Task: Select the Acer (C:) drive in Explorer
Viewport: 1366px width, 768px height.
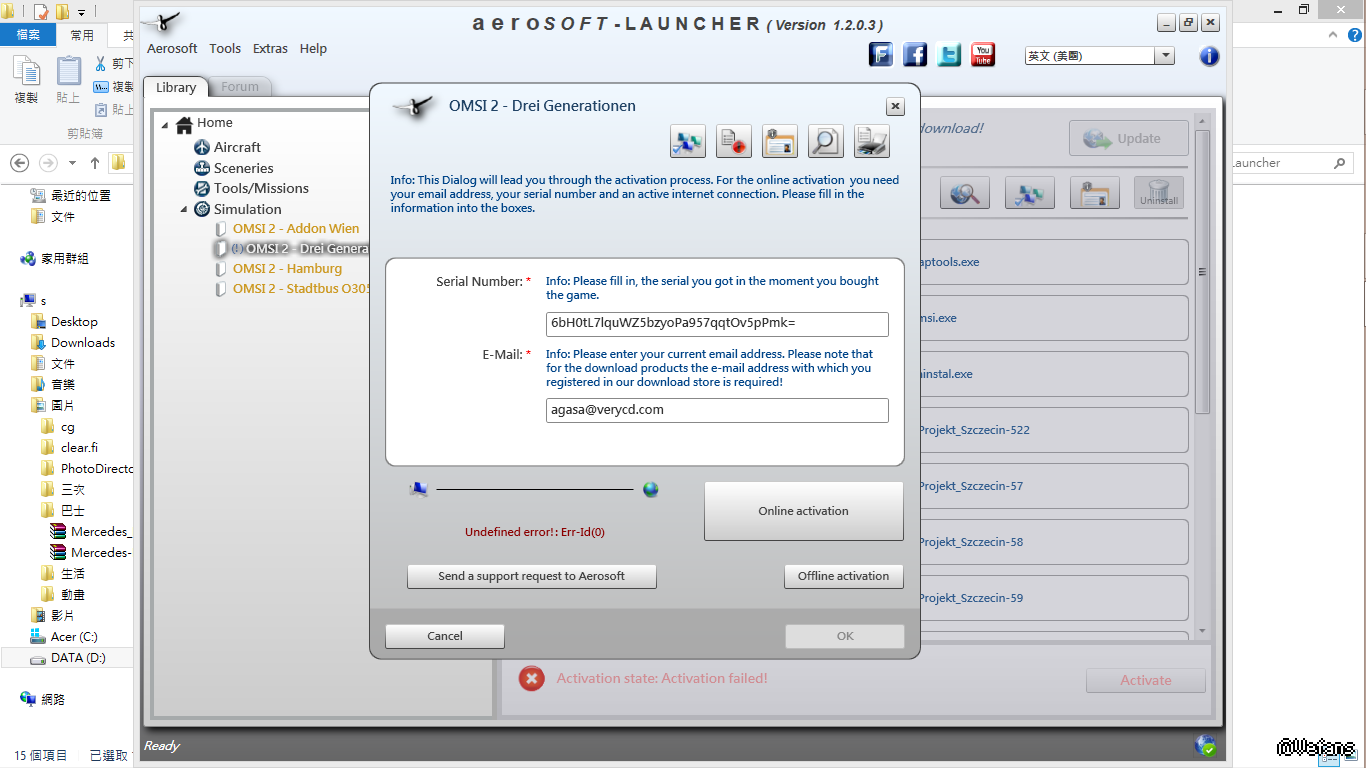Action: 74,636
